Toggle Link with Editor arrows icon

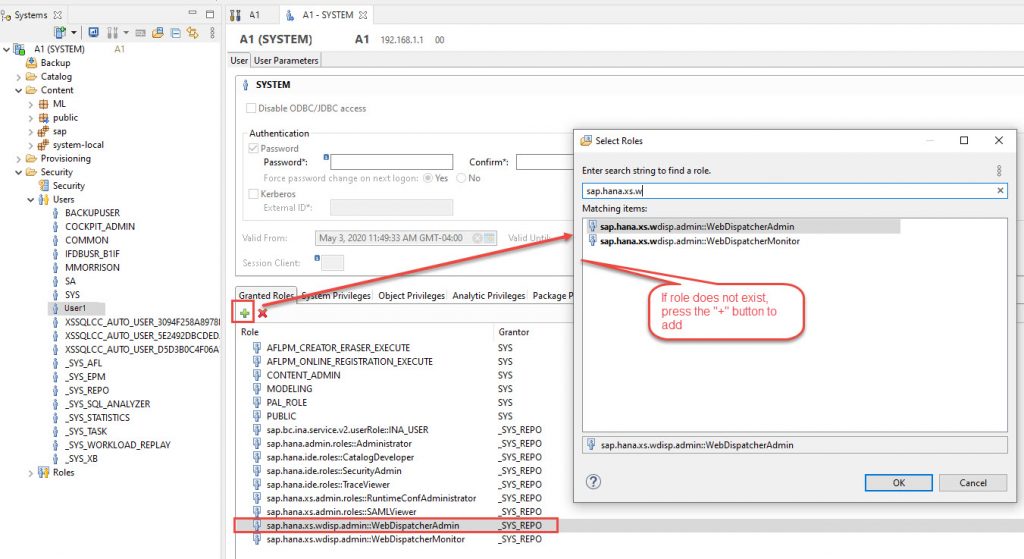[x=192, y=32]
